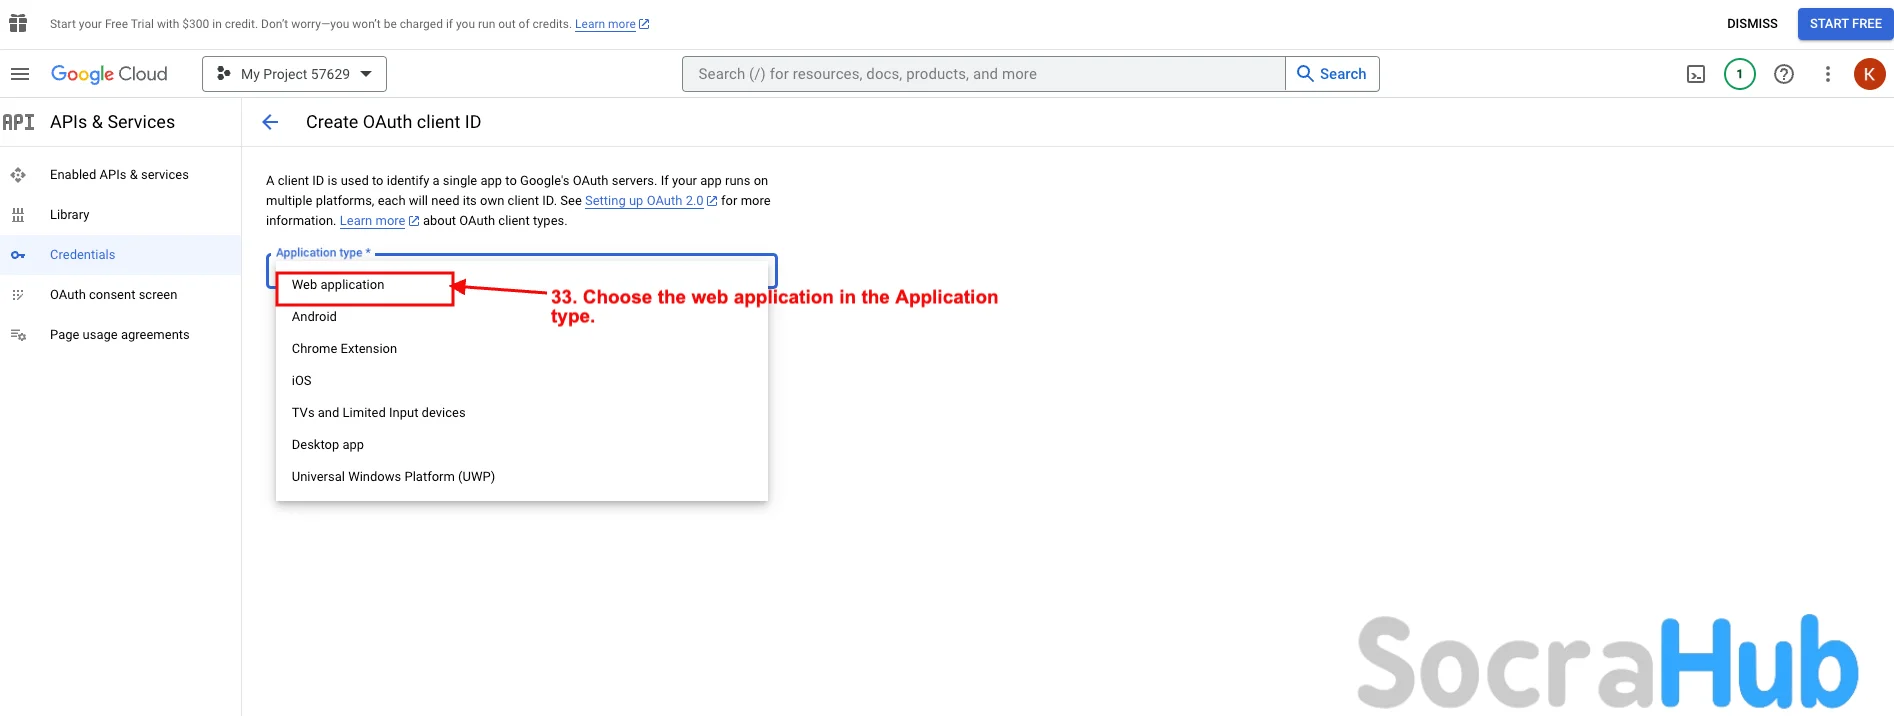The width and height of the screenshot is (1894, 716).
Task: Open the help question mark icon
Action: point(1784,74)
